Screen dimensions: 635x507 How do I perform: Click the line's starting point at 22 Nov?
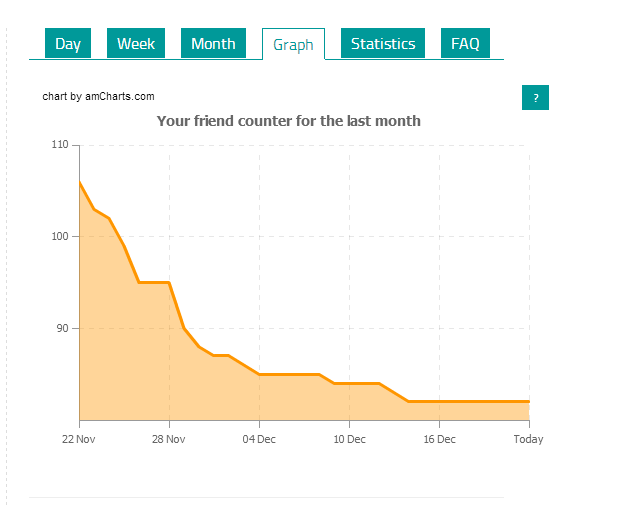(x=80, y=182)
